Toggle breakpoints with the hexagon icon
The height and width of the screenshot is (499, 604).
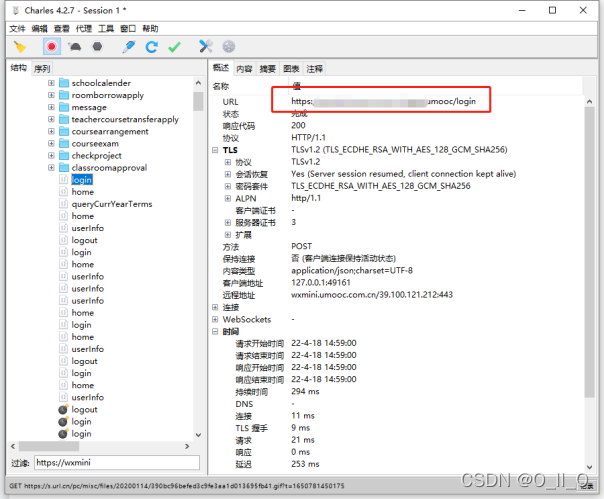coord(97,47)
